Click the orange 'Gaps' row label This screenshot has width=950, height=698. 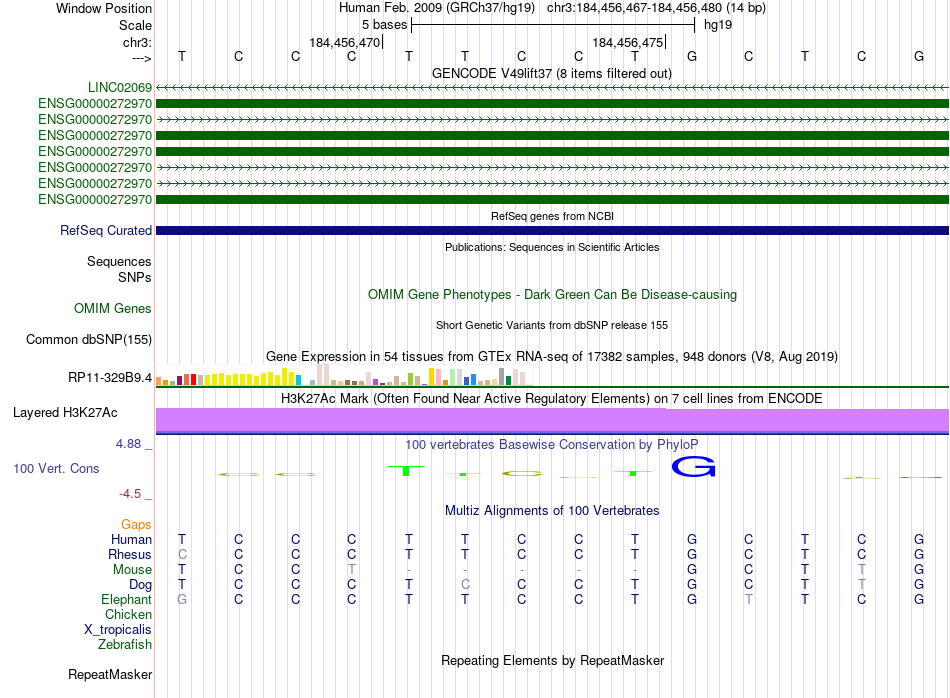(136, 524)
